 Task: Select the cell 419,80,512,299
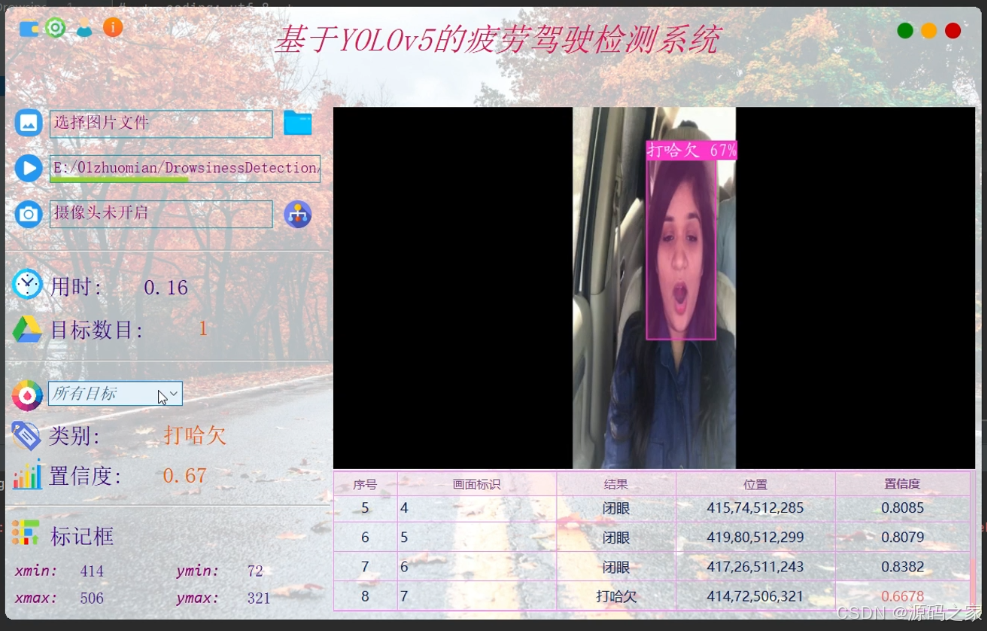coord(755,537)
